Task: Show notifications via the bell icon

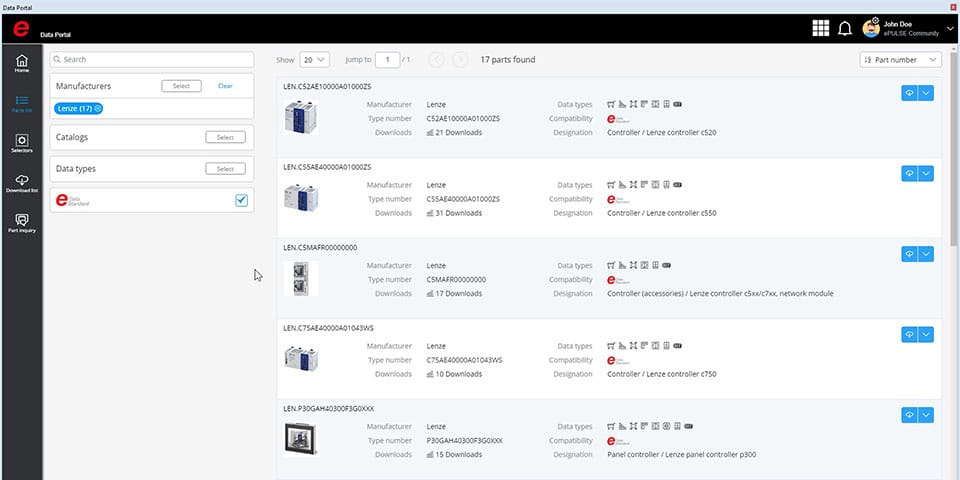Action: point(845,28)
